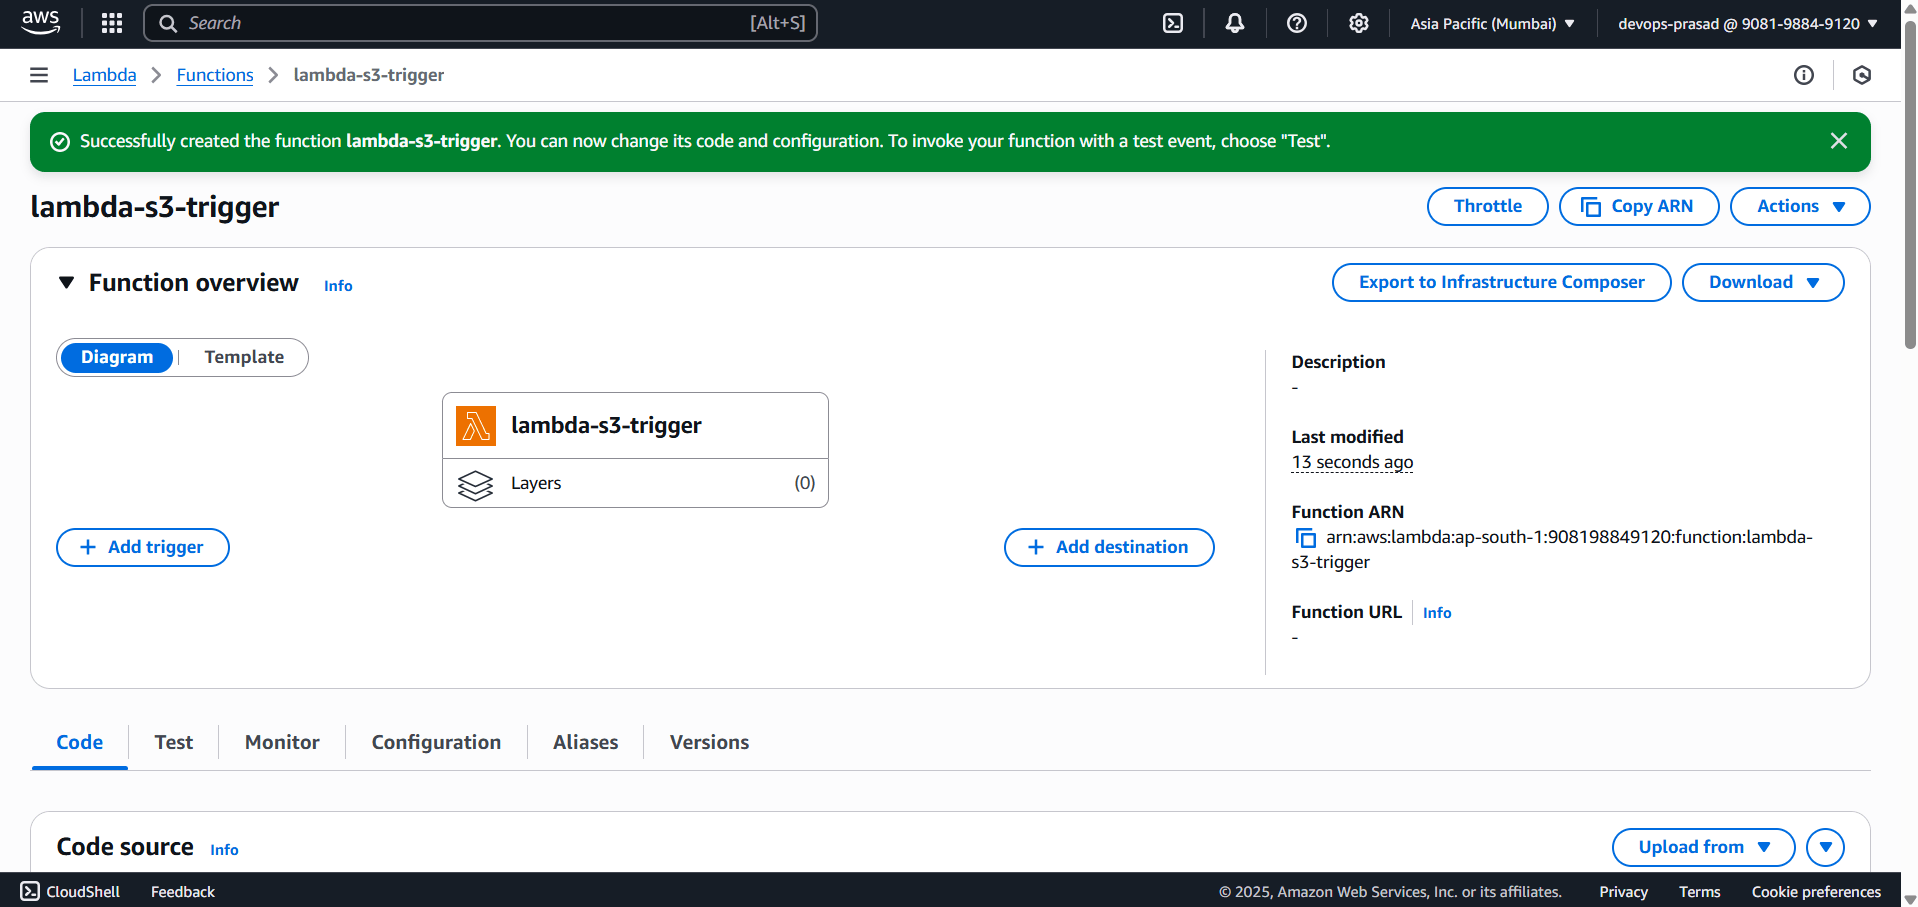Copy the function ARN using the copy icon
This screenshot has width=1918, height=907.
[x=1306, y=538]
